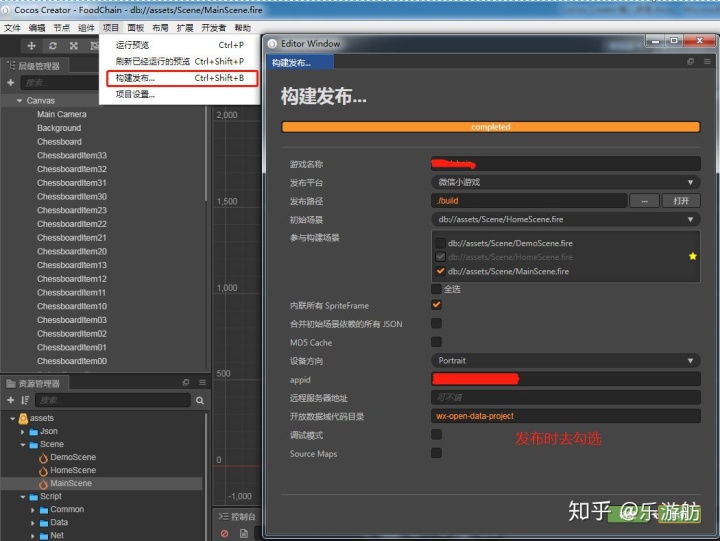Check the 全选 select-all checkbox
Viewport: 720px width, 541px height.
(436, 289)
